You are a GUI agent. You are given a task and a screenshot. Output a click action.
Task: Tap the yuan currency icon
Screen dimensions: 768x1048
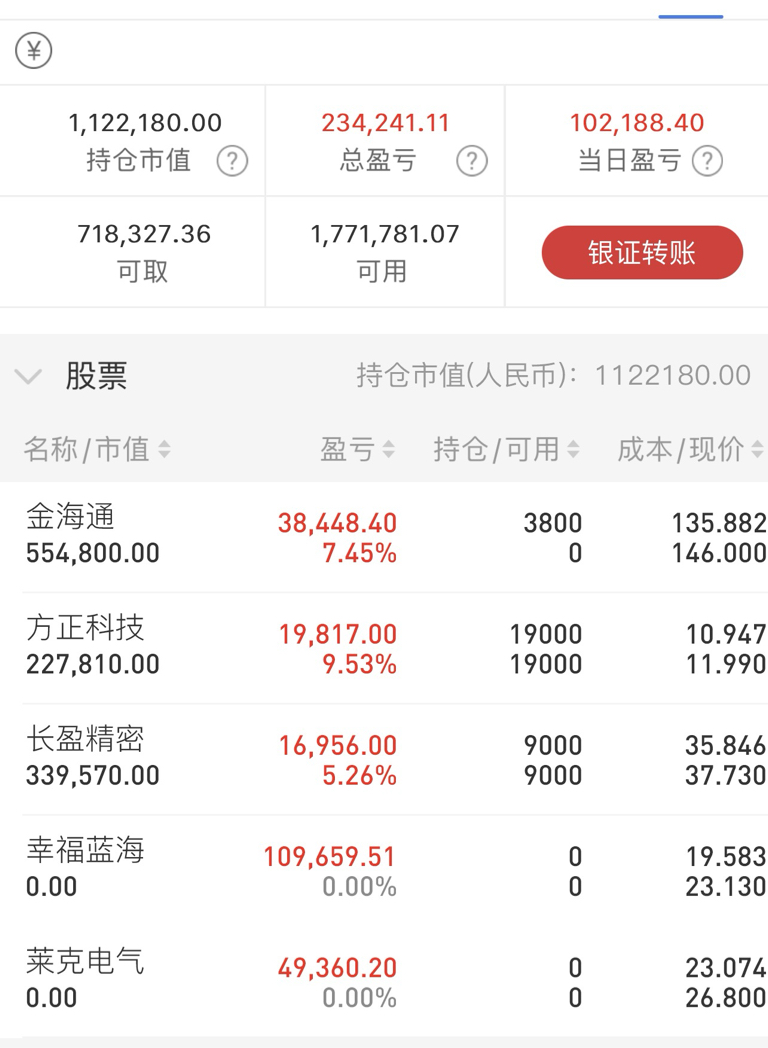click(33, 51)
